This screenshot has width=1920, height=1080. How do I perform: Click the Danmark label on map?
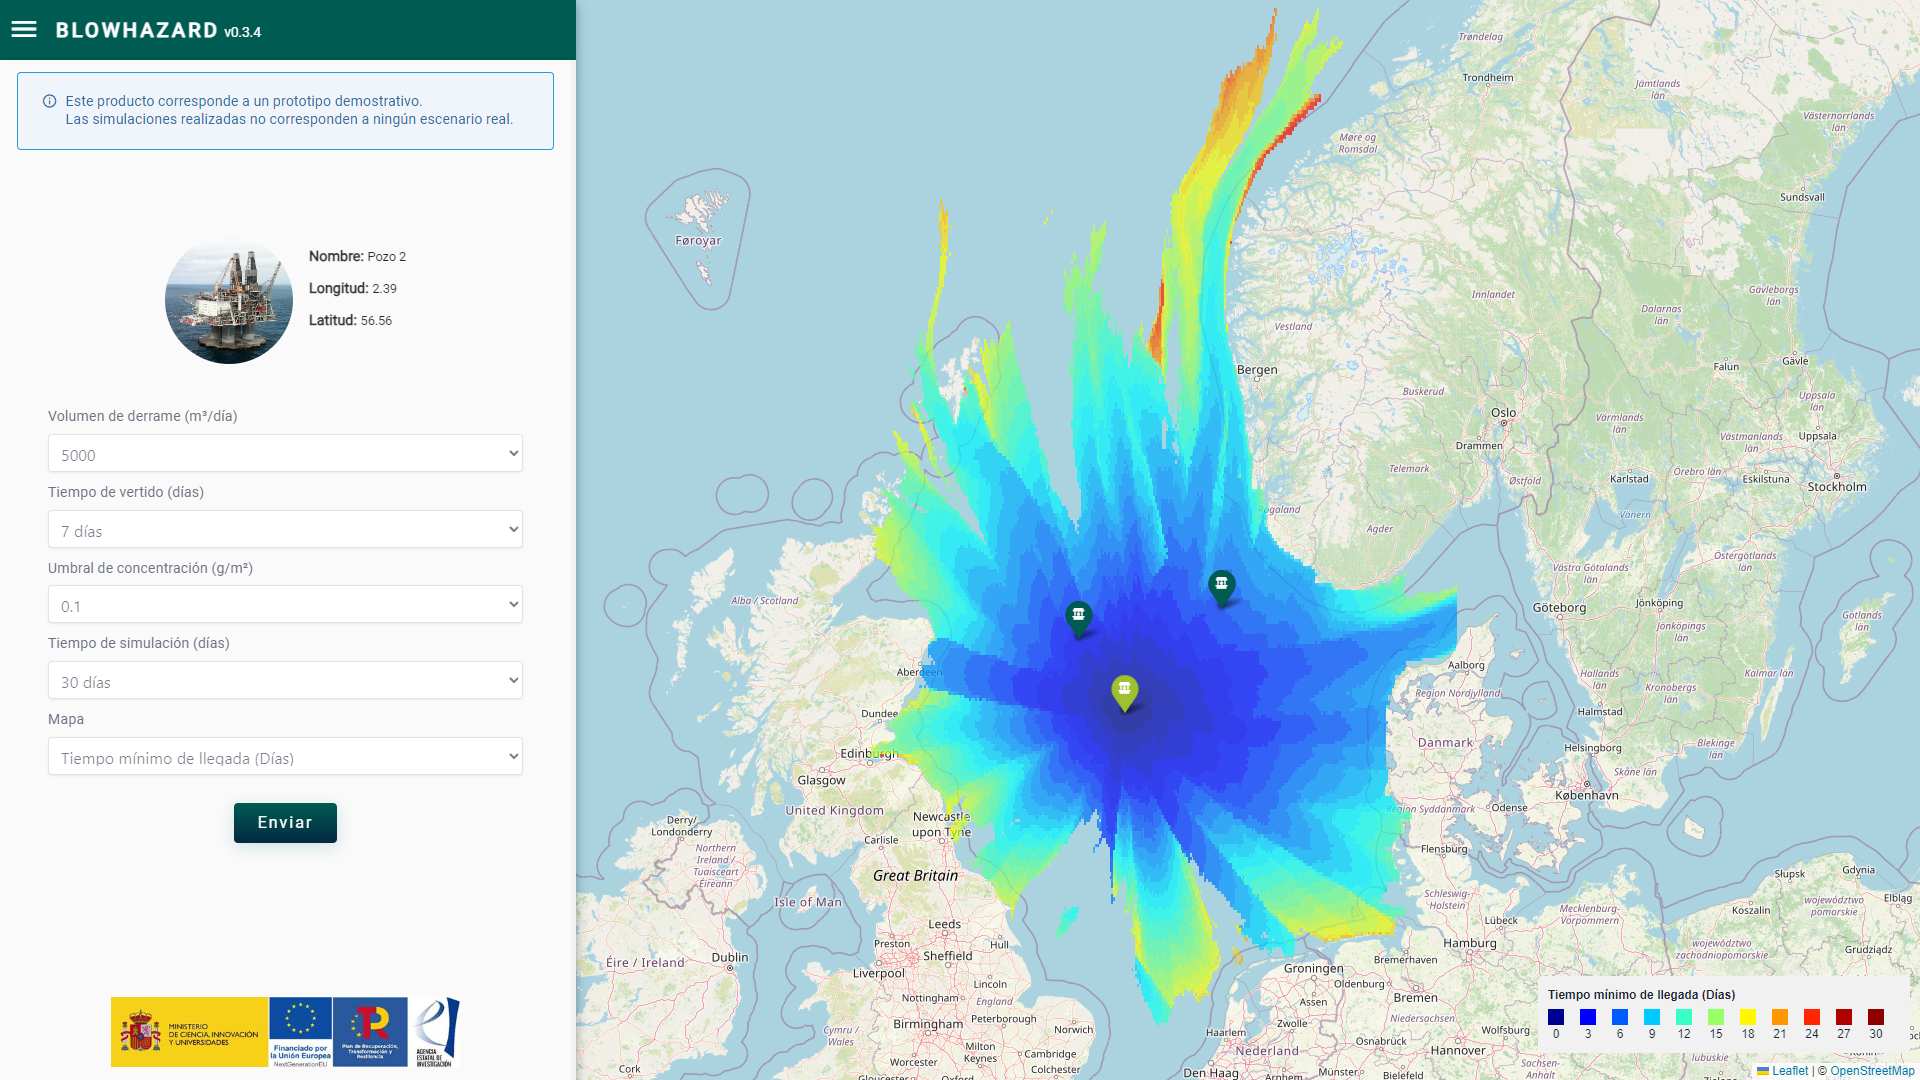(1445, 743)
